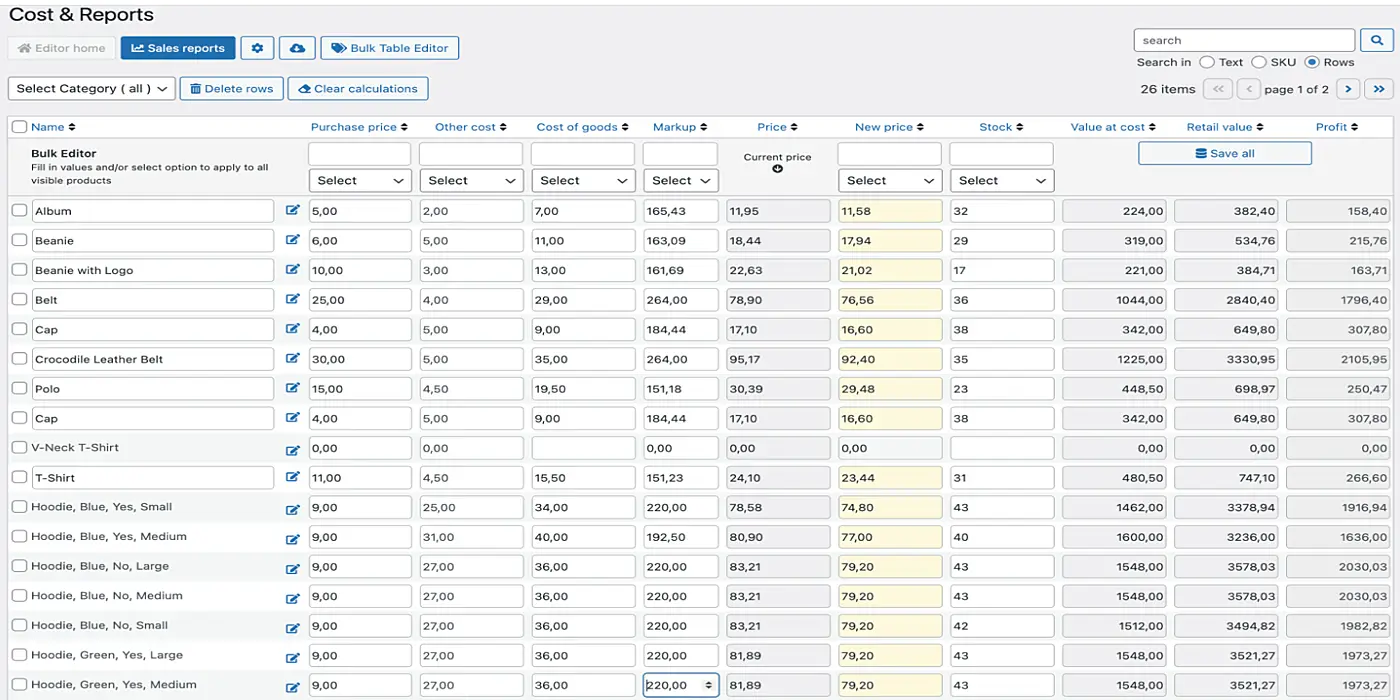Open the bulk Markup Select dropdown
This screenshot has height=700, width=1400.
[681, 180]
